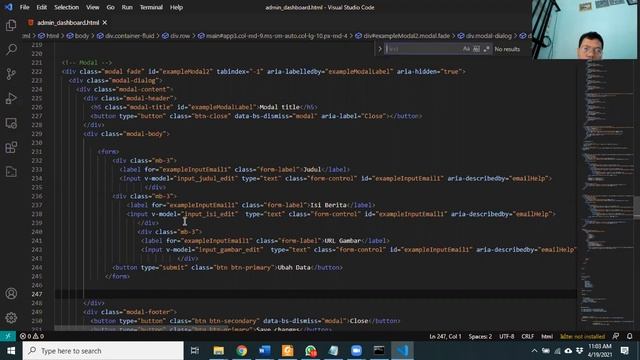This screenshot has height=360, width=640.
Task: Click the taskbar clock showing 11:03 AM
Action: click(x=600, y=351)
